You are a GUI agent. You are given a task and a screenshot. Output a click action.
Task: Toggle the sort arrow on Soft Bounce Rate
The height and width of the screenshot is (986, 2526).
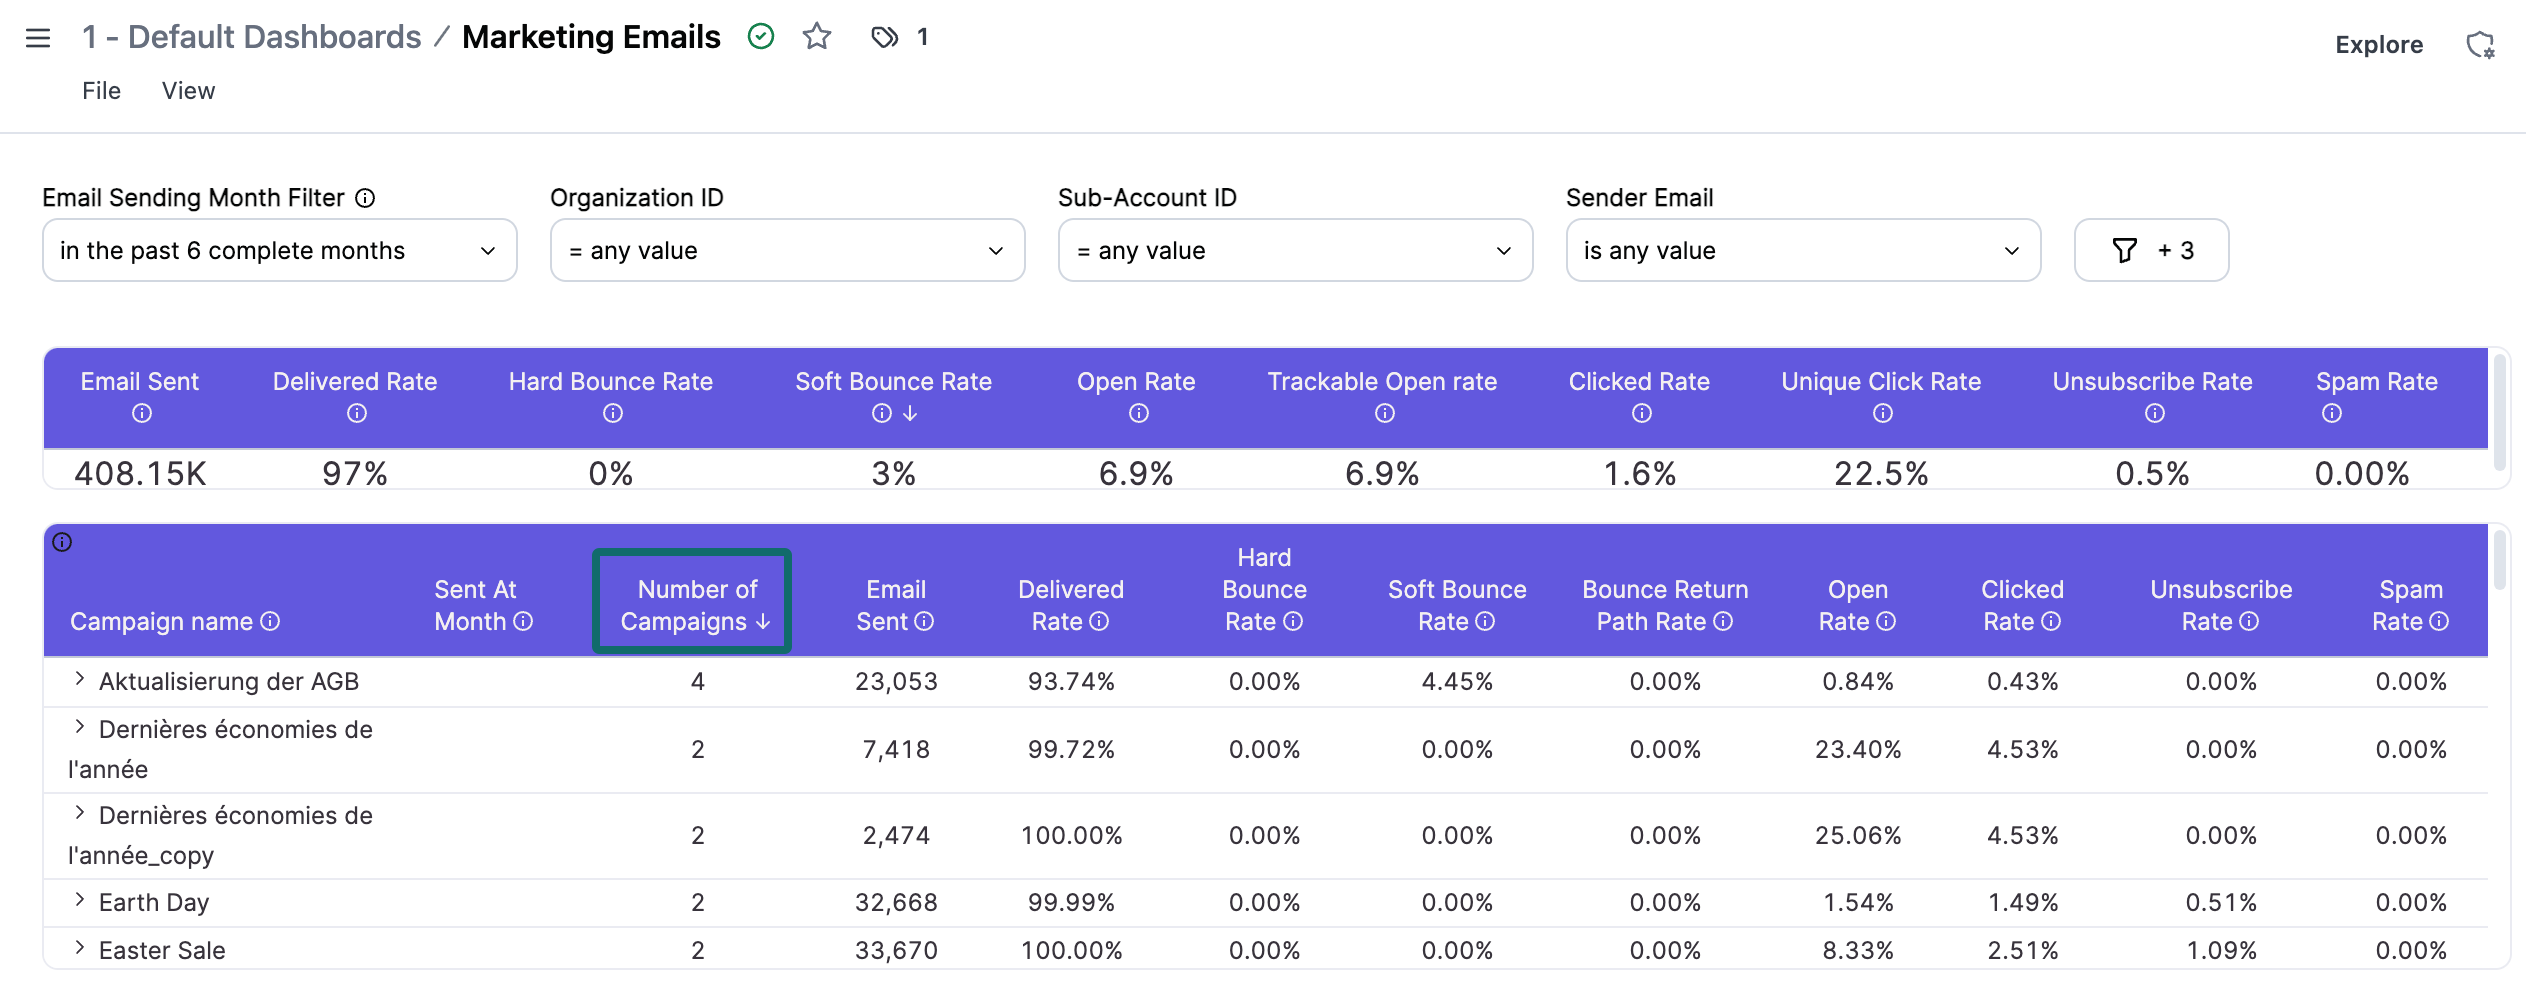tap(911, 413)
